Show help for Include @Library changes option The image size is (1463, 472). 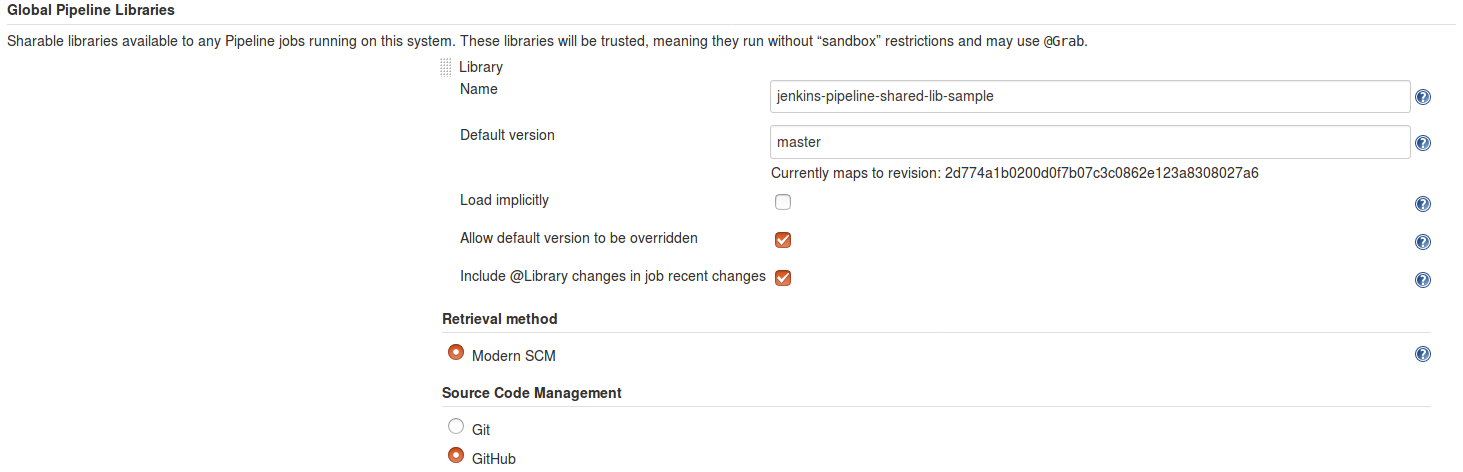[1423, 280]
